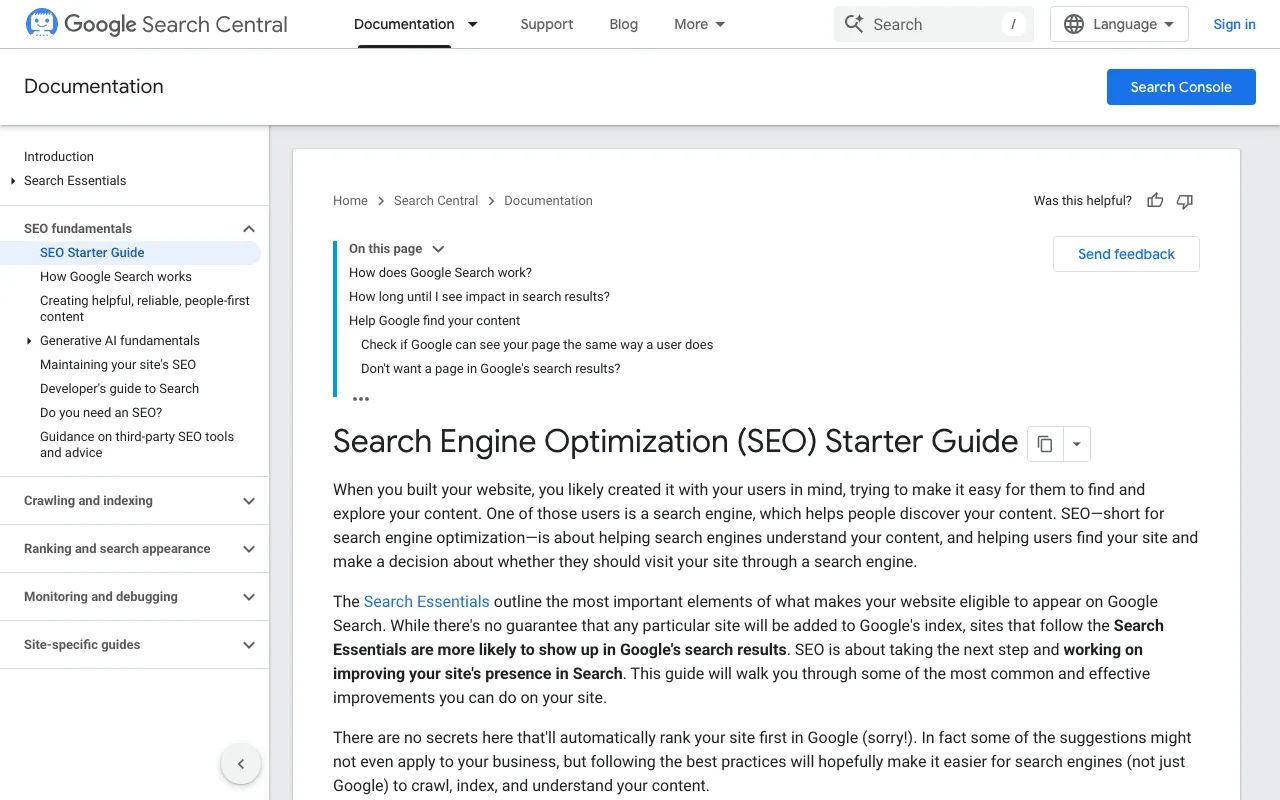Expand Monitoring and debugging section

[249, 597]
